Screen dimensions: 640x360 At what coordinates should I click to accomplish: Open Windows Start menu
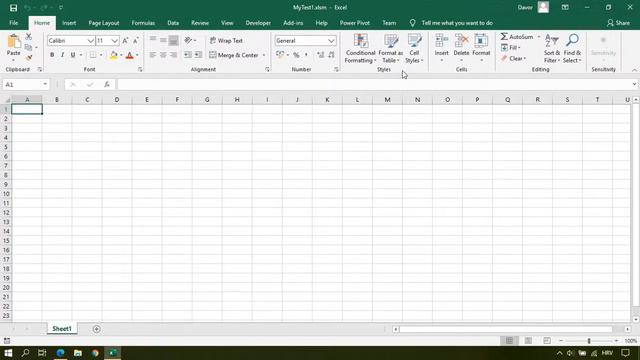(8, 353)
